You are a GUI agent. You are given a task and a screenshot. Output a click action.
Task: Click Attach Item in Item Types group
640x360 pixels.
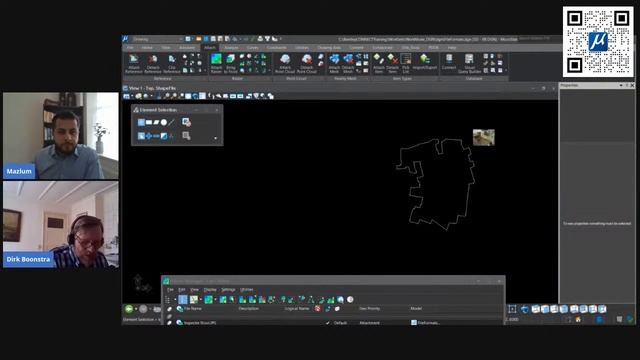coord(379,64)
